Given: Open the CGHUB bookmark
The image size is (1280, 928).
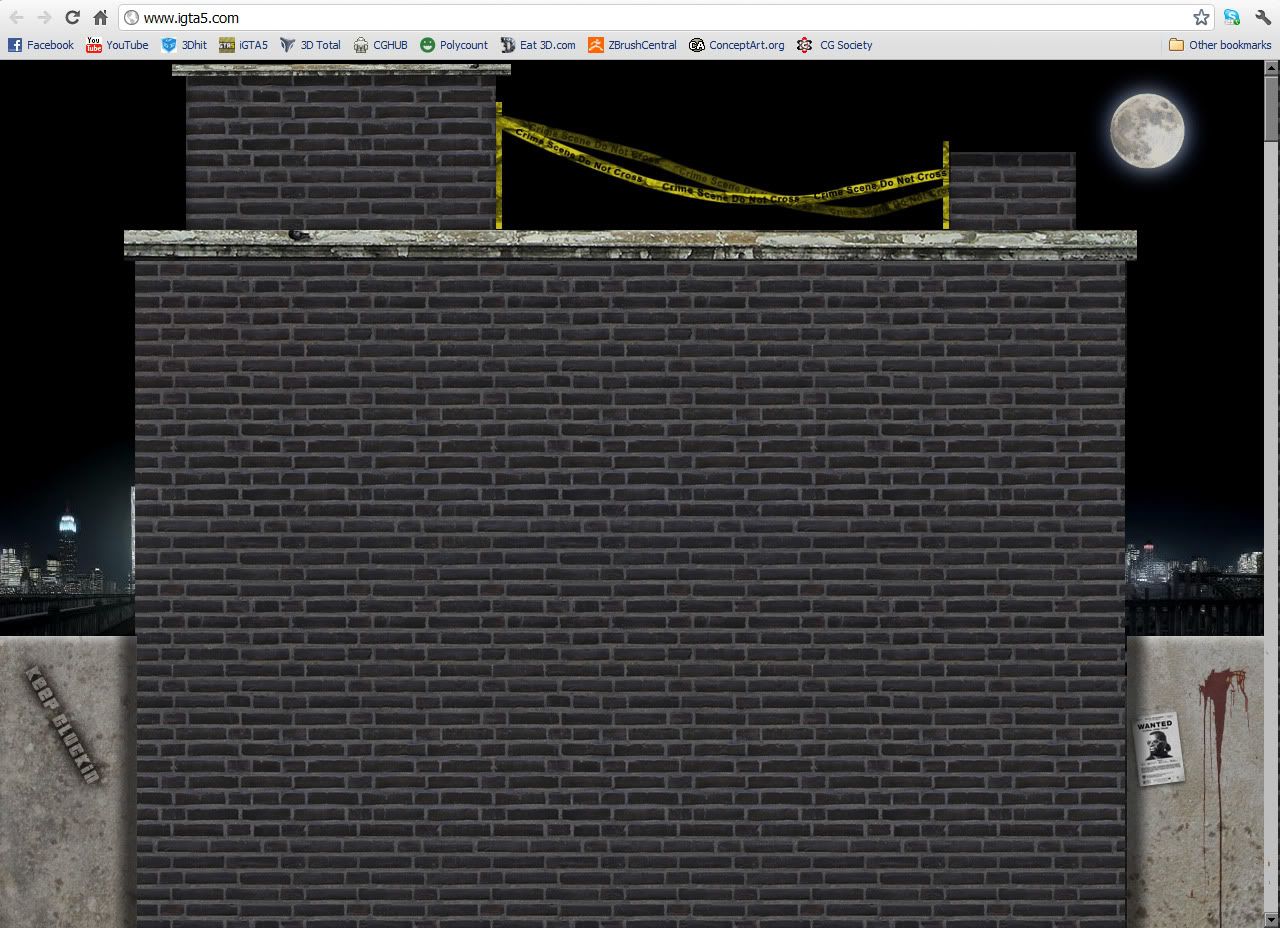Looking at the screenshot, I should [381, 45].
